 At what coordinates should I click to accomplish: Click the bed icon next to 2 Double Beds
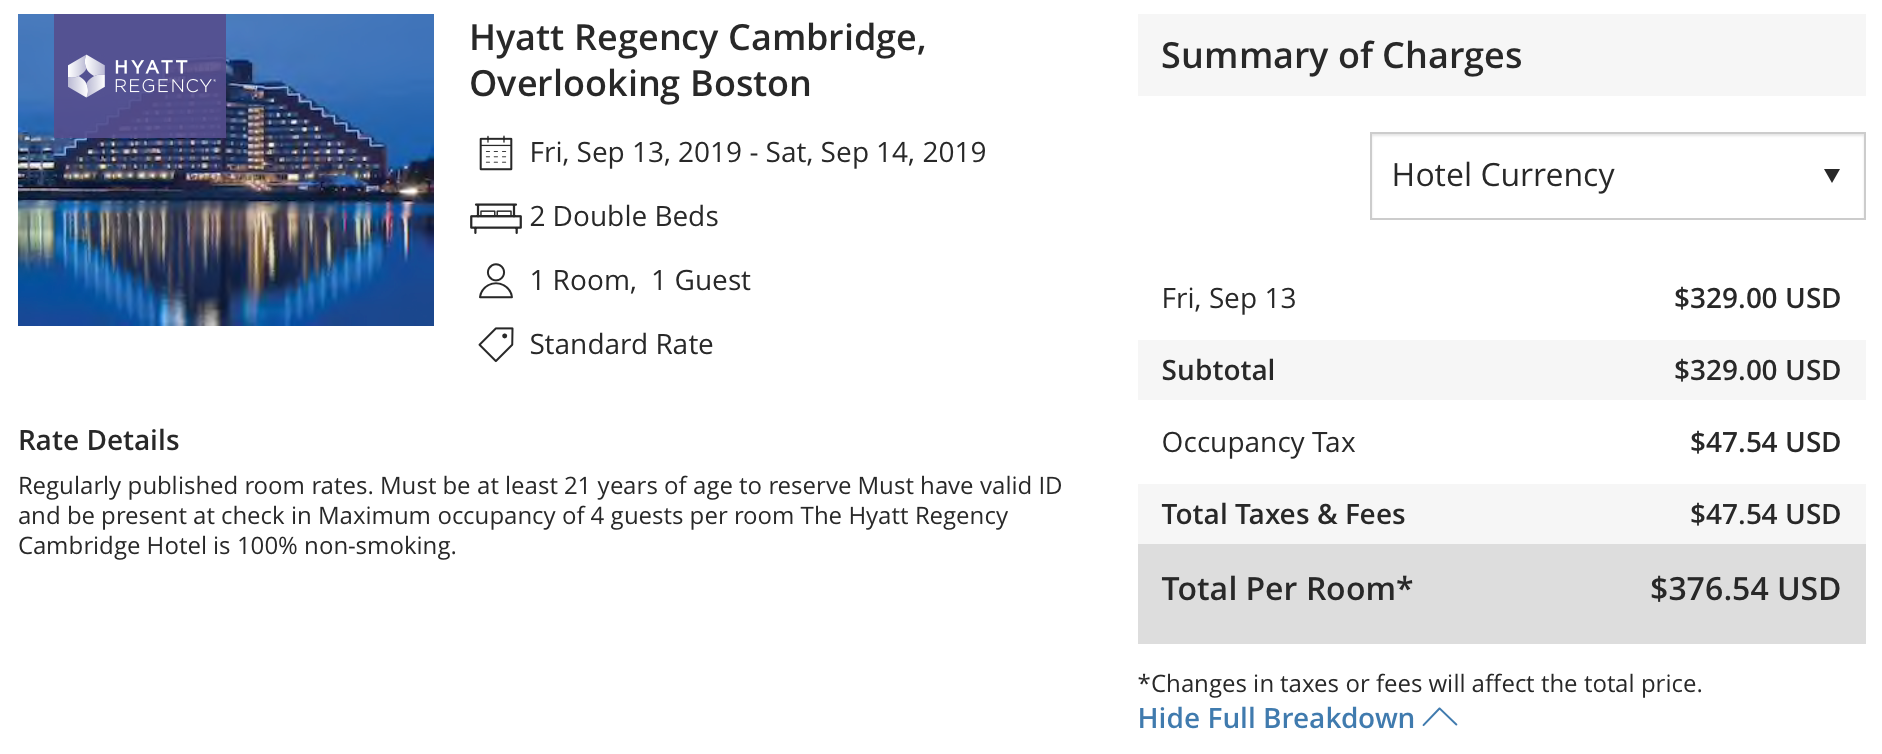pyautogui.click(x=496, y=217)
